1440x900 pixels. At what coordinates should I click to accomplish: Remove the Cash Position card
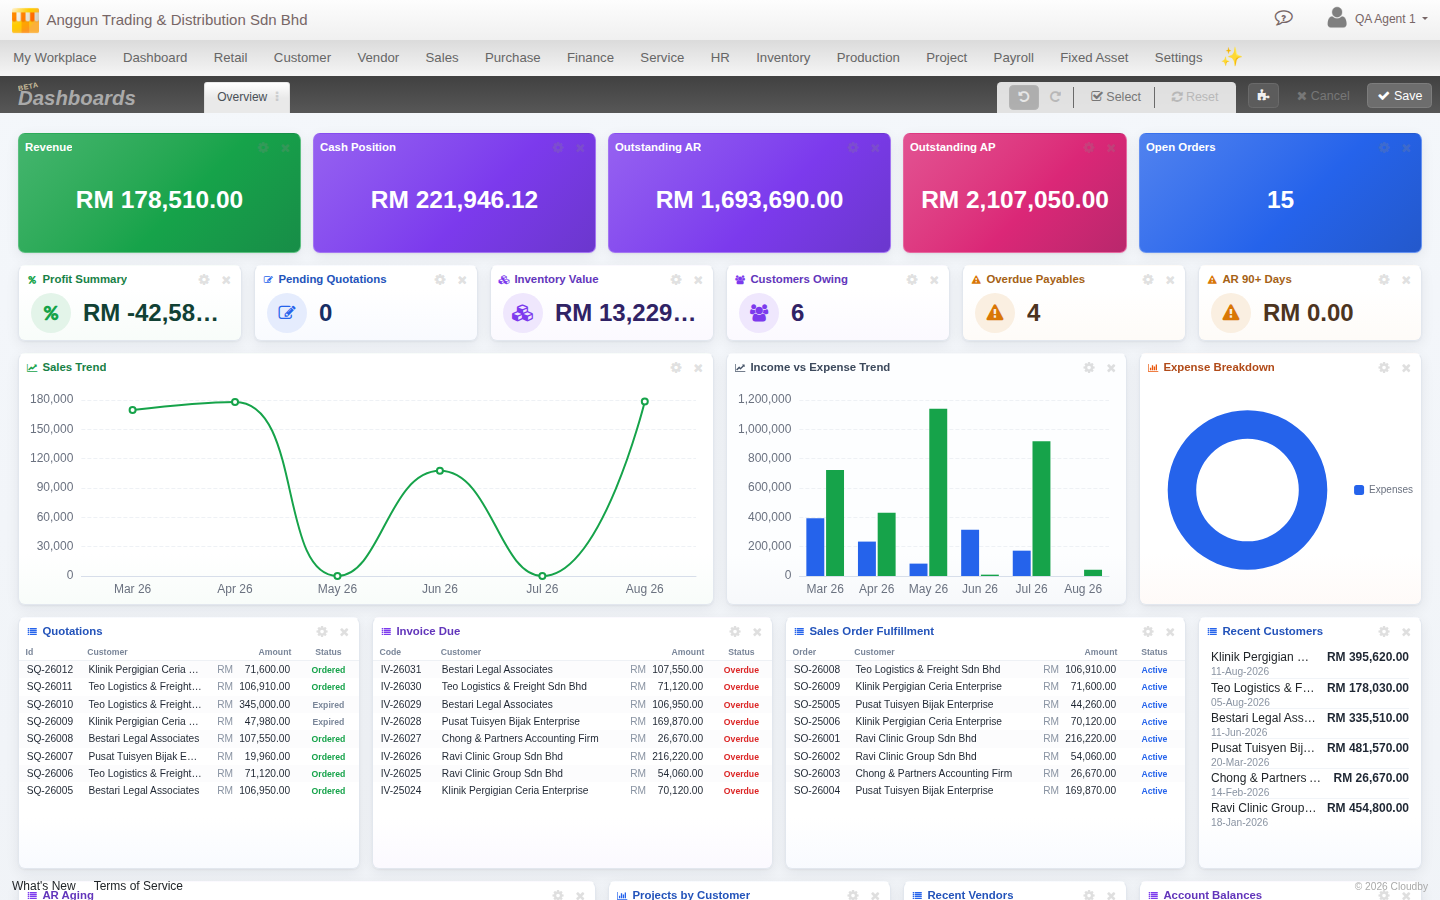click(x=580, y=148)
